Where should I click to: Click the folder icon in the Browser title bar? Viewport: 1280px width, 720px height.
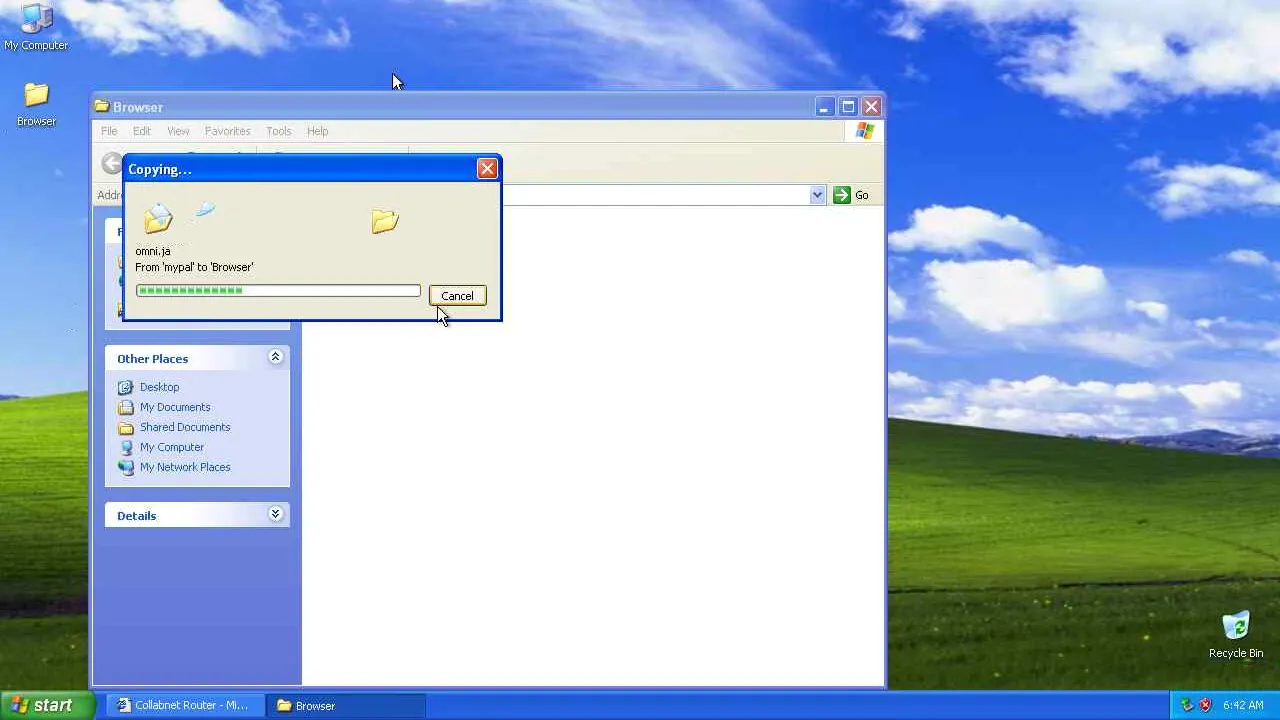point(101,106)
